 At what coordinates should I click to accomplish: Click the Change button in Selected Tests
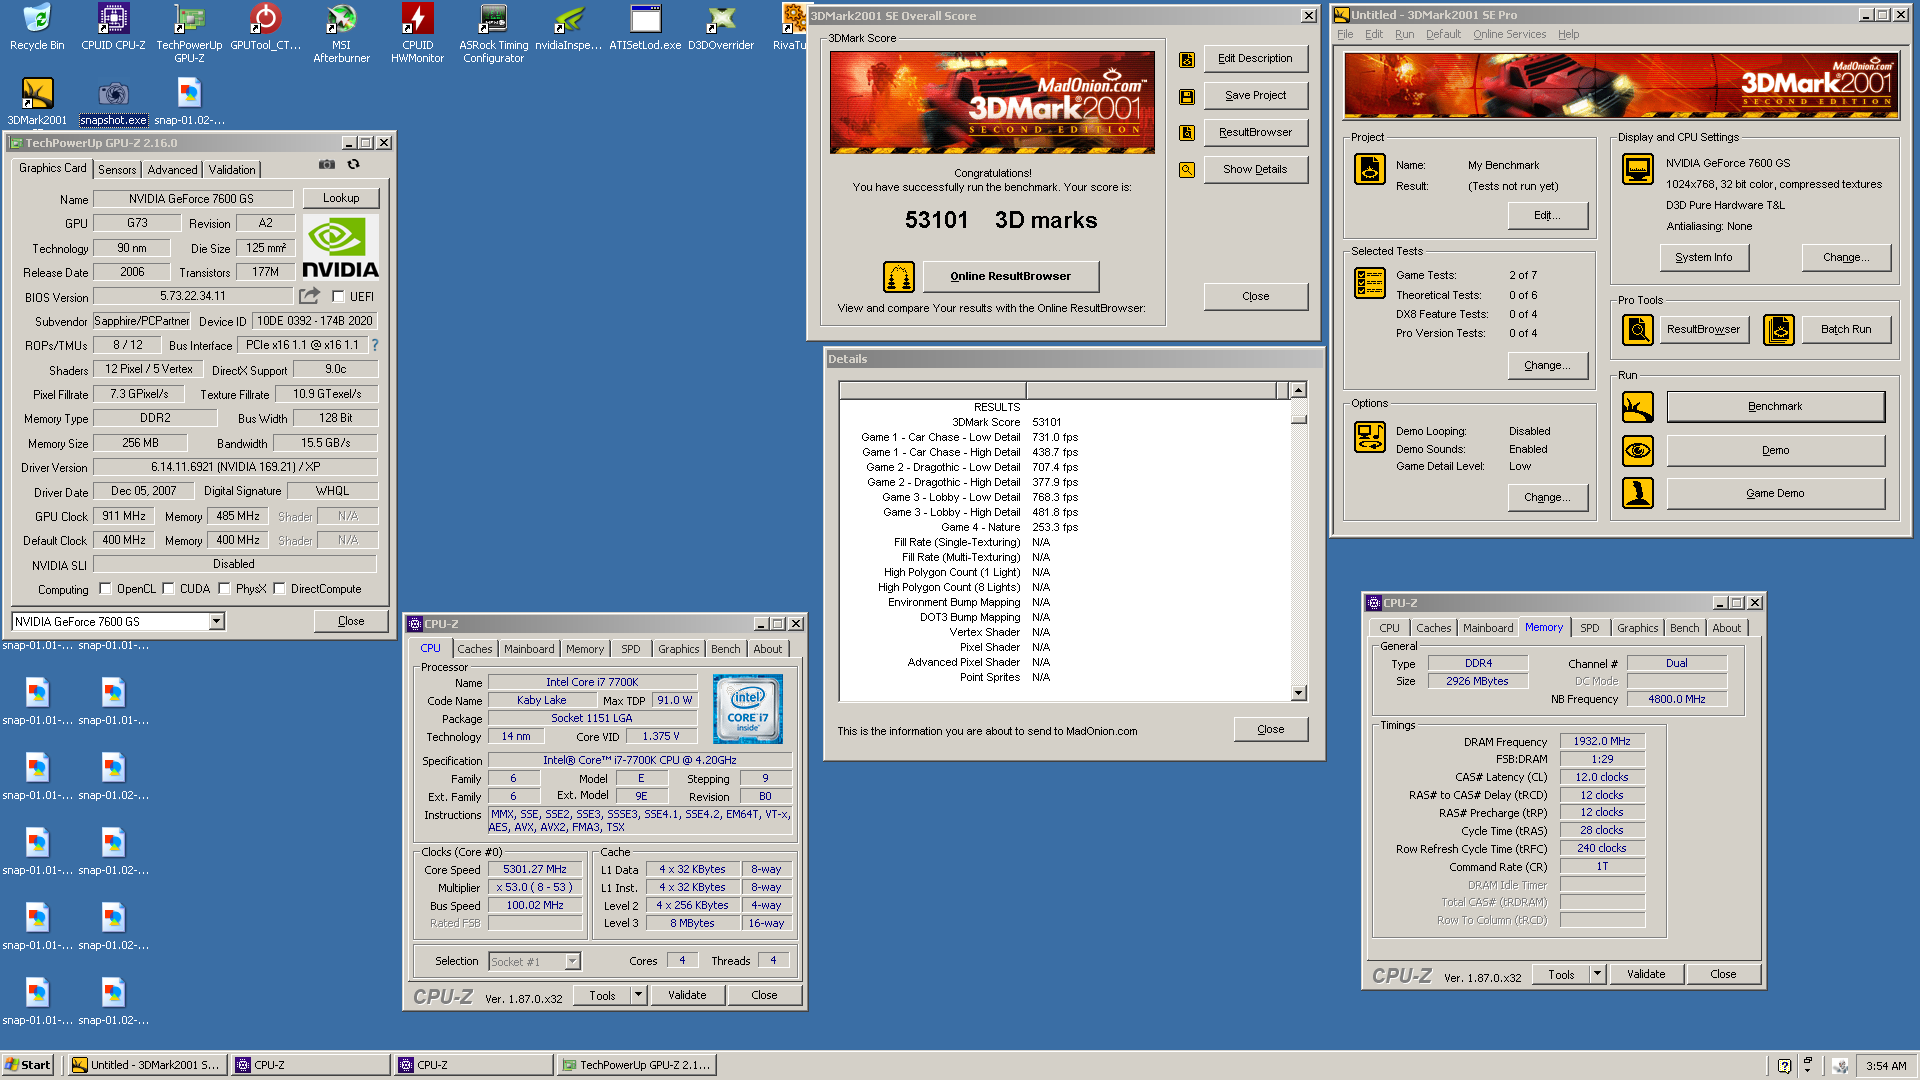click(1547, 366)
